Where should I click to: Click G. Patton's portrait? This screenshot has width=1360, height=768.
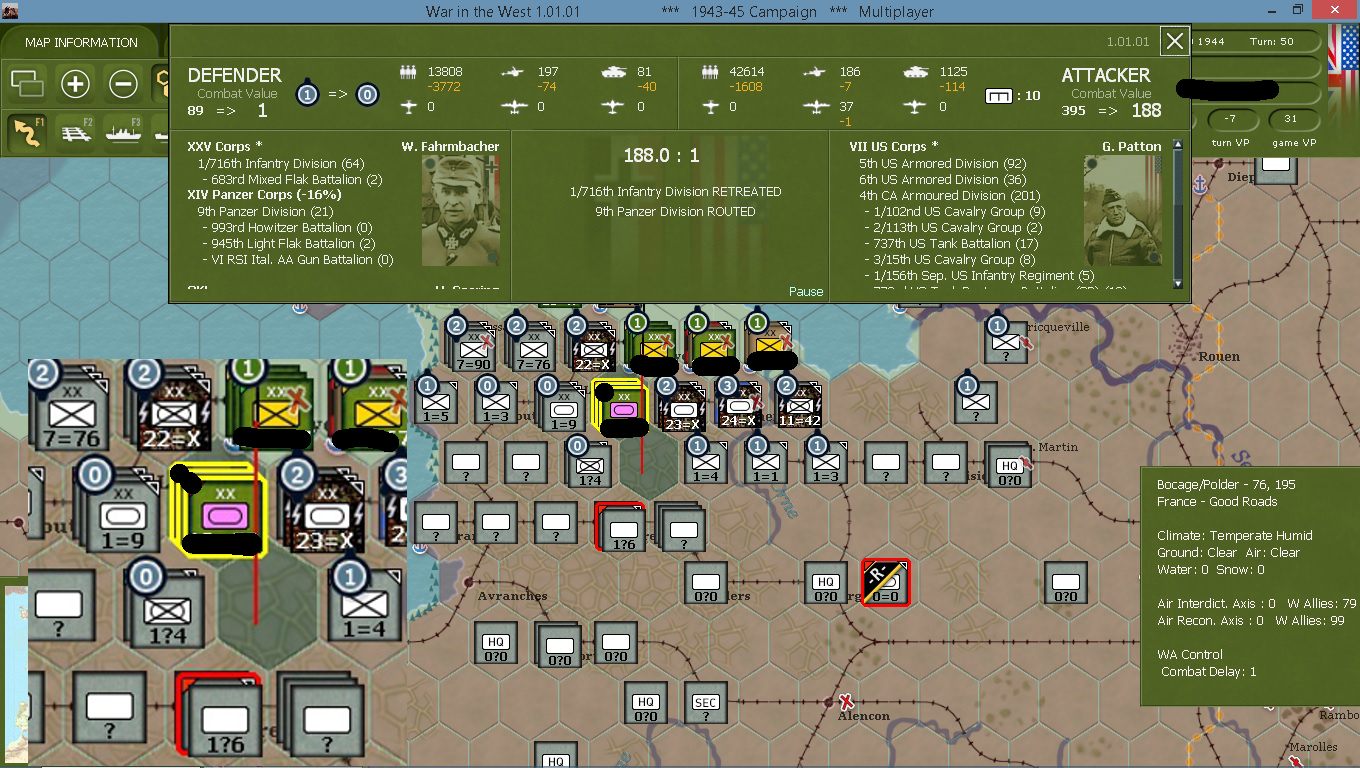click(x=1123, y=210)
